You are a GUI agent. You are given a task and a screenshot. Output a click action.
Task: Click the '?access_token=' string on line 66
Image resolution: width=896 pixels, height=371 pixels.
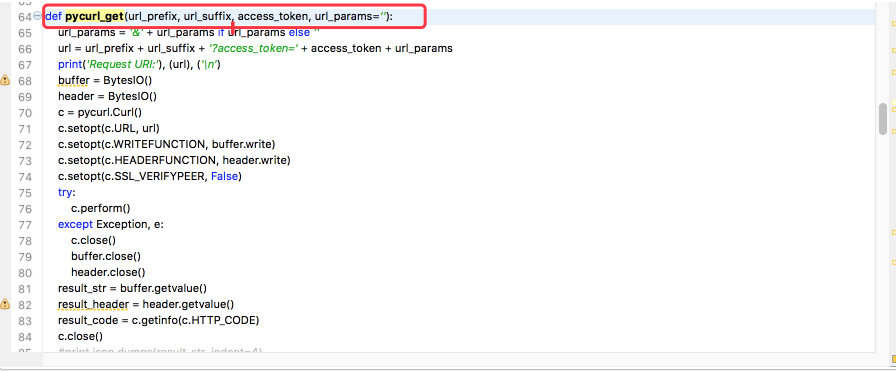click(x=253, y=49)
